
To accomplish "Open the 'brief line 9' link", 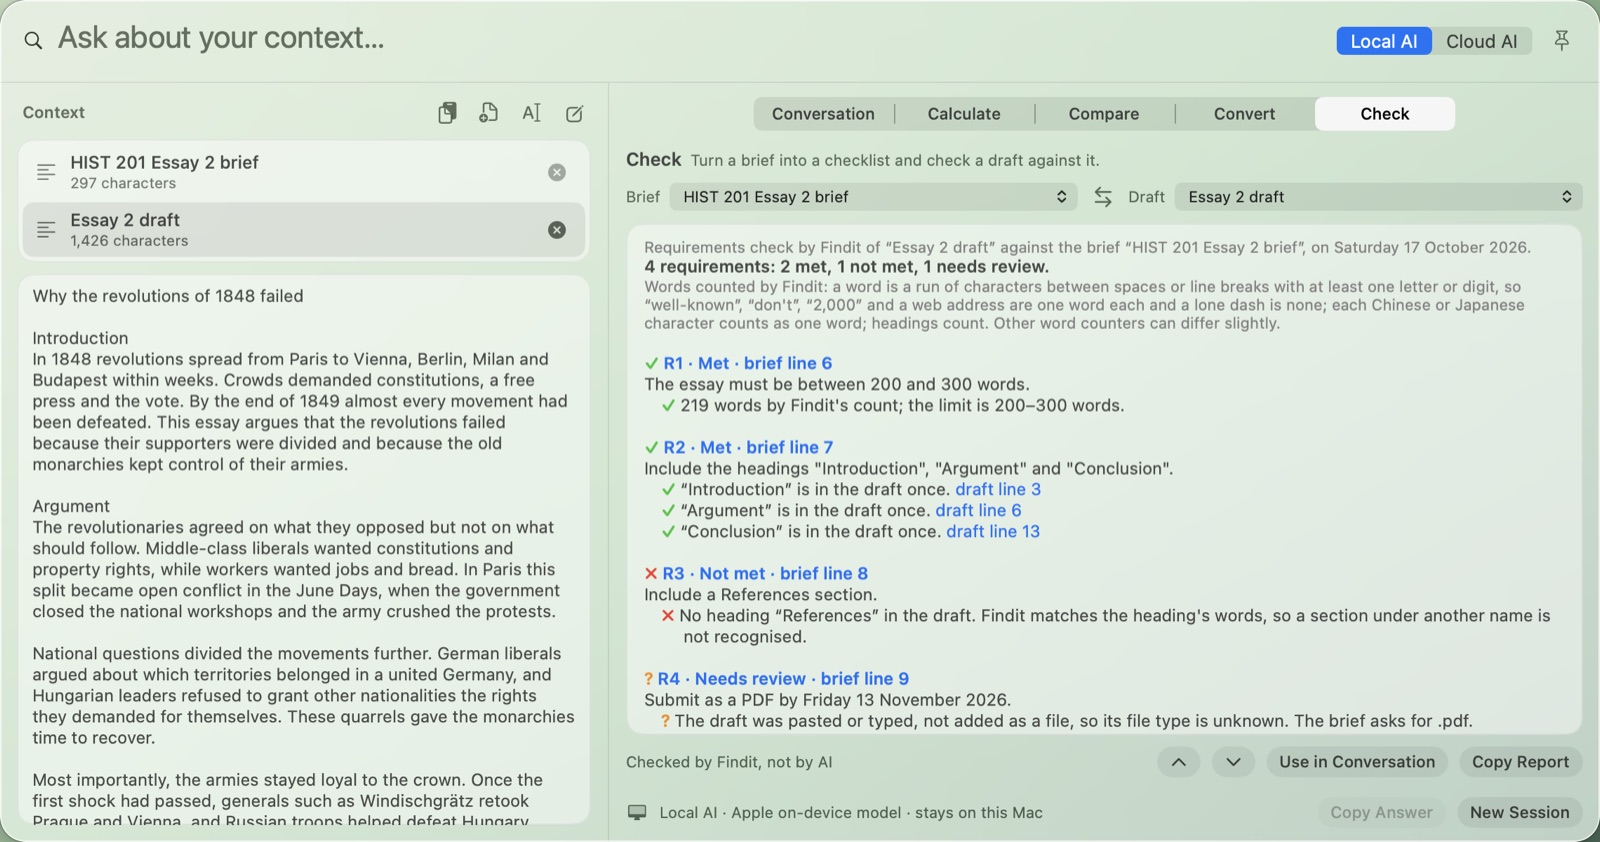I will (x=865, y=678).
